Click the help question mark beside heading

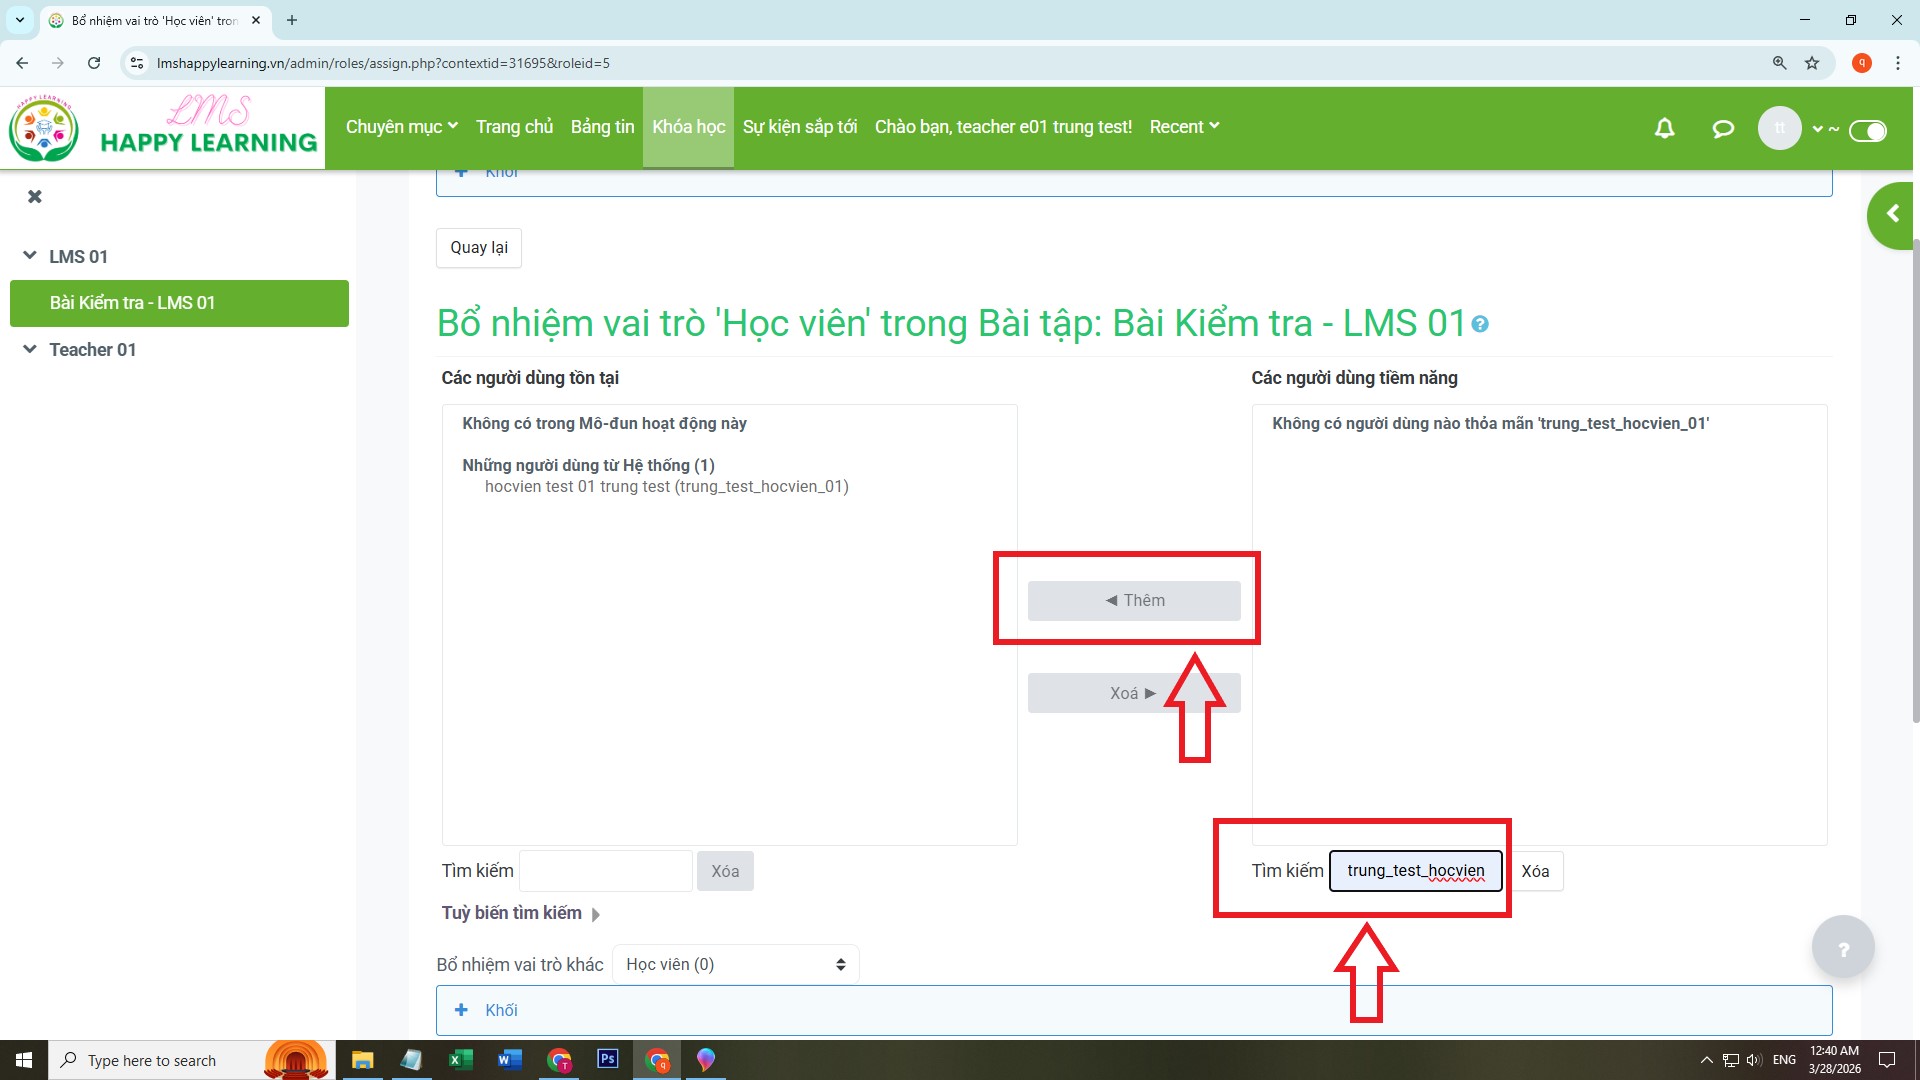[1480, 324]
